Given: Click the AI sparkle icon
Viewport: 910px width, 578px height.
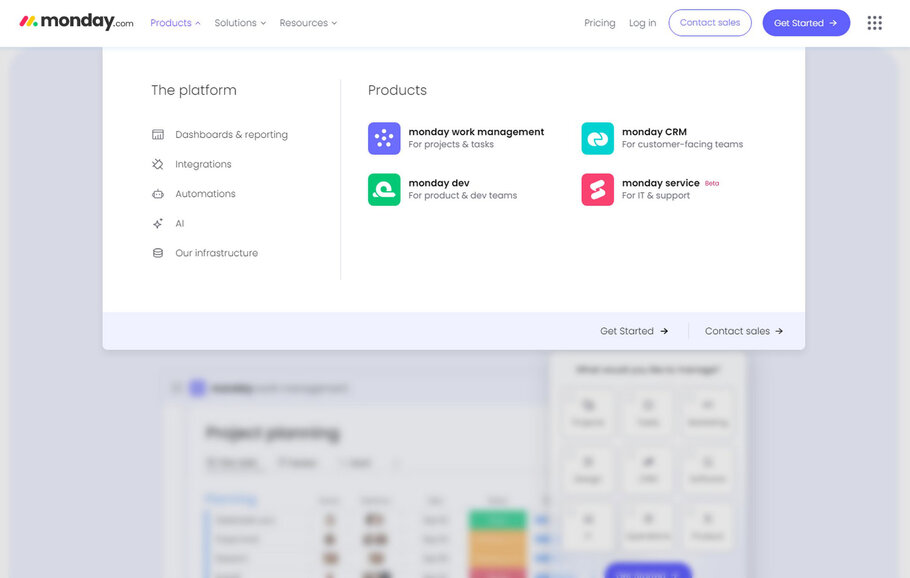Looking at the screenshot, I should click(x=157, y=223).
